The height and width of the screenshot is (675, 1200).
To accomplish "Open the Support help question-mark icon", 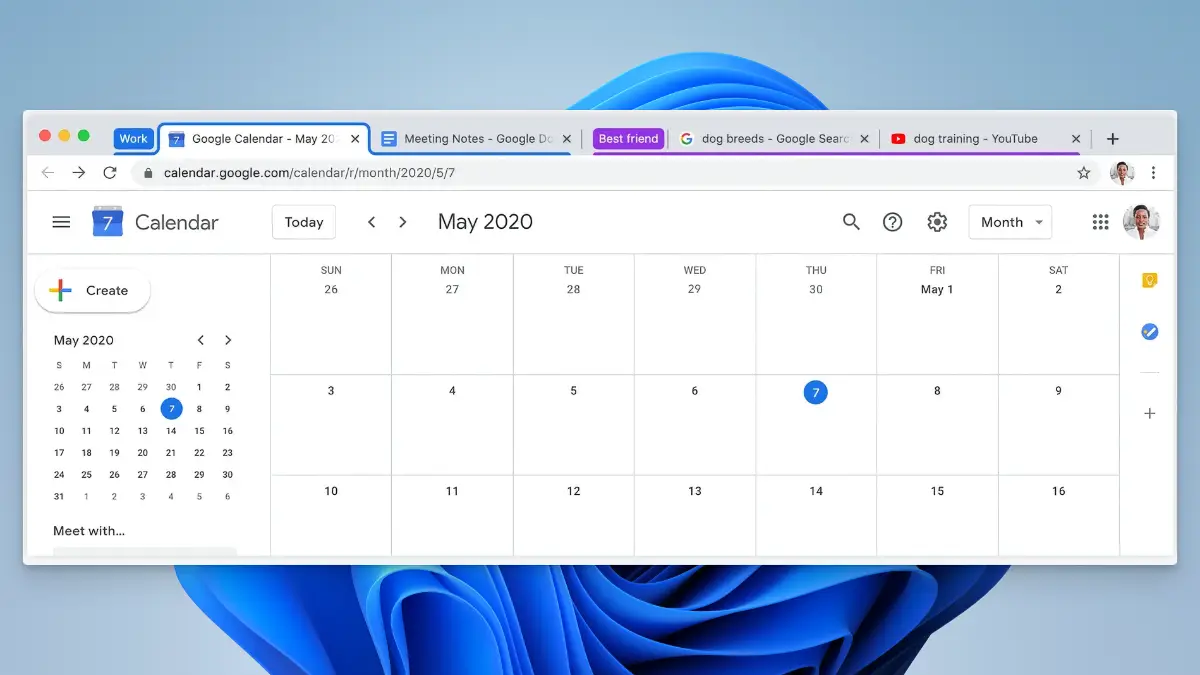I will click(893, 222).
